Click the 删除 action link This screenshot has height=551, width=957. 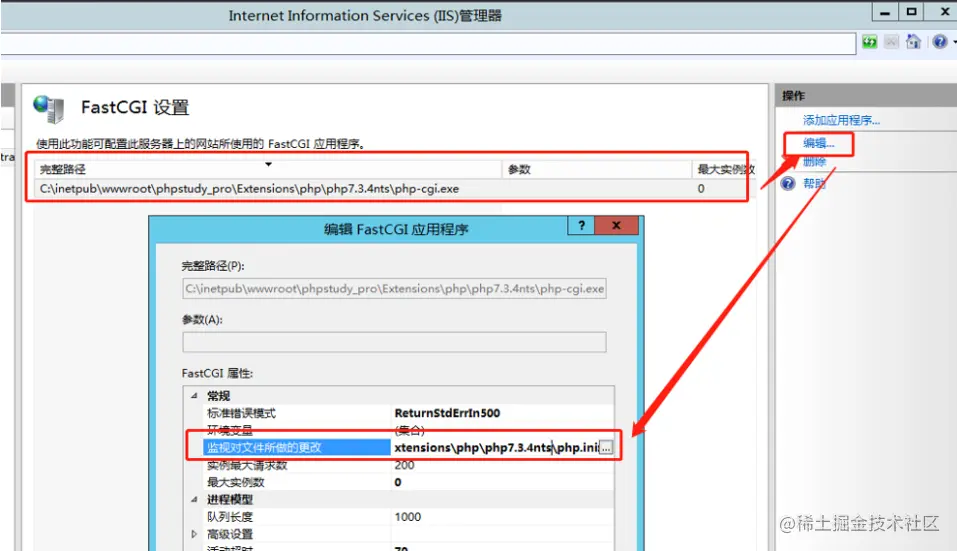(814, 162)
